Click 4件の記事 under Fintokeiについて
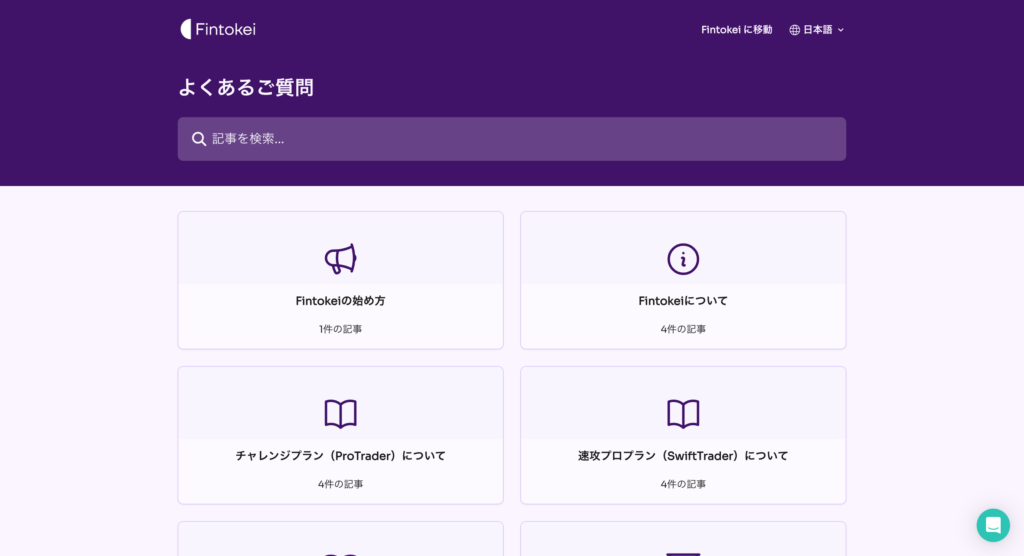This screenshot has height=556, width=1024. pyautogui.click(x=683, y=329)
